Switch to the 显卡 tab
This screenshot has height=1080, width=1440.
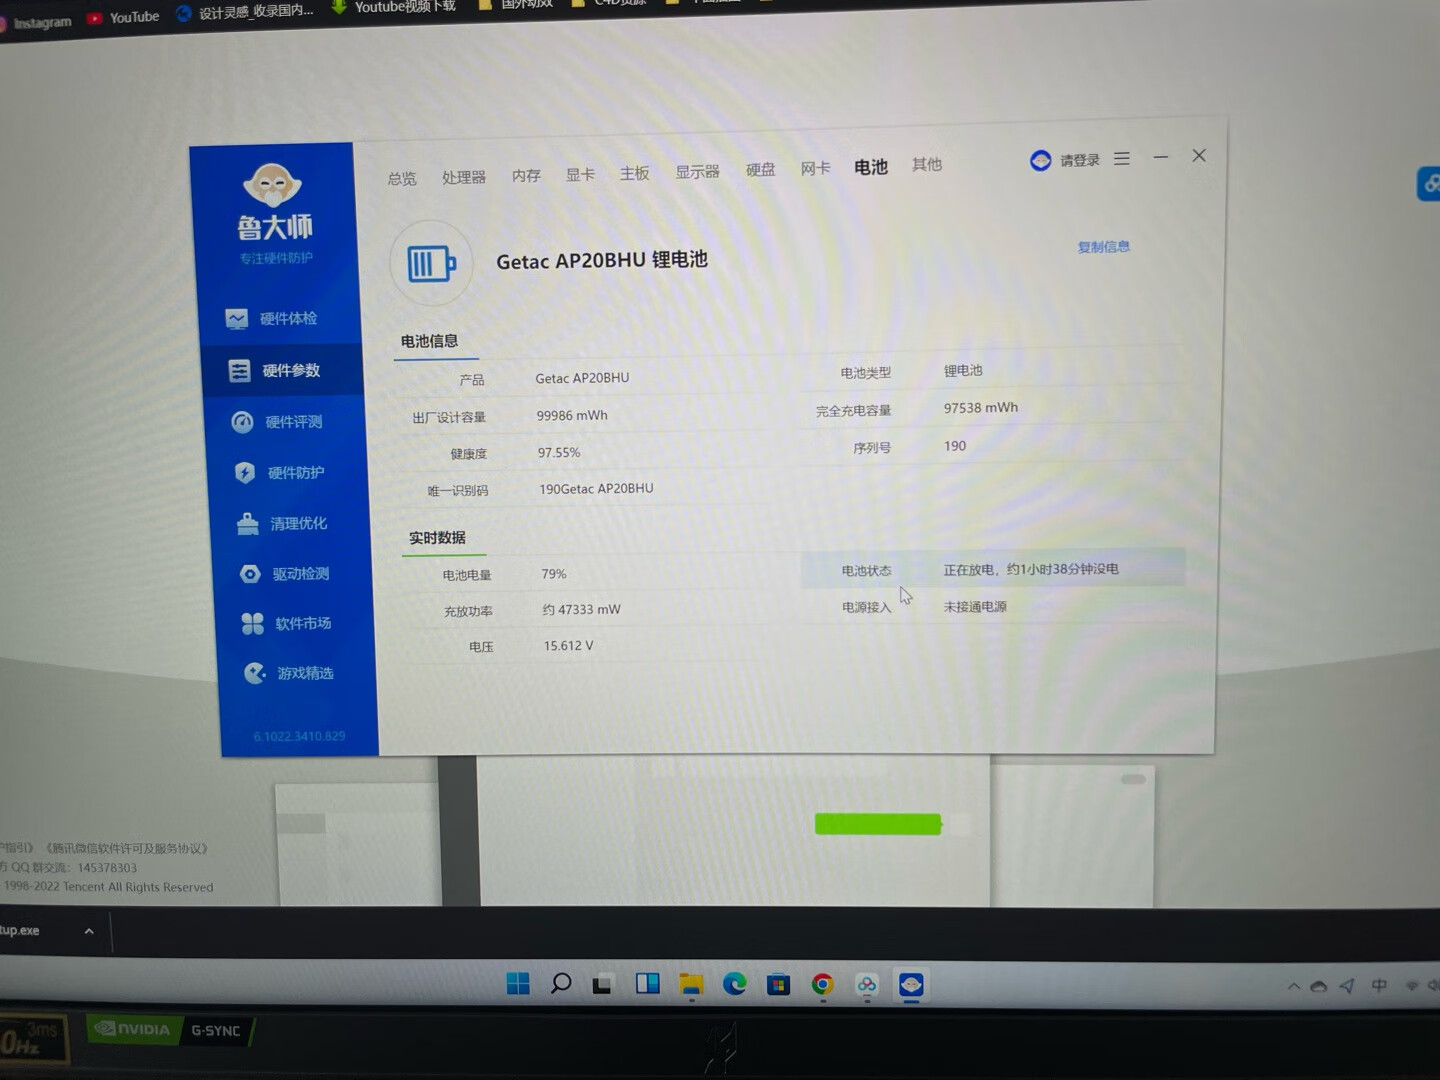[x=580, y=175]
